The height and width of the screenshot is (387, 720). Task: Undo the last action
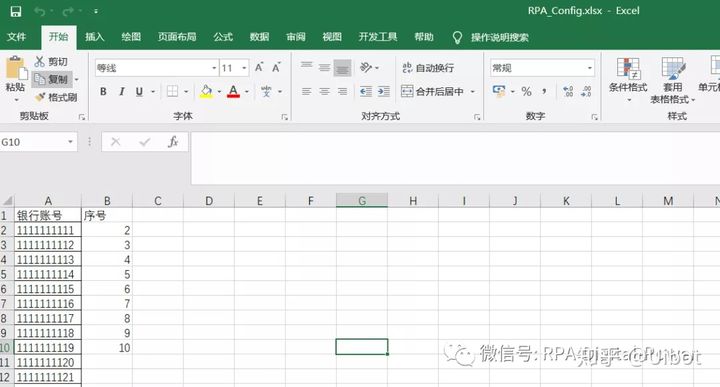pos(39,11)
